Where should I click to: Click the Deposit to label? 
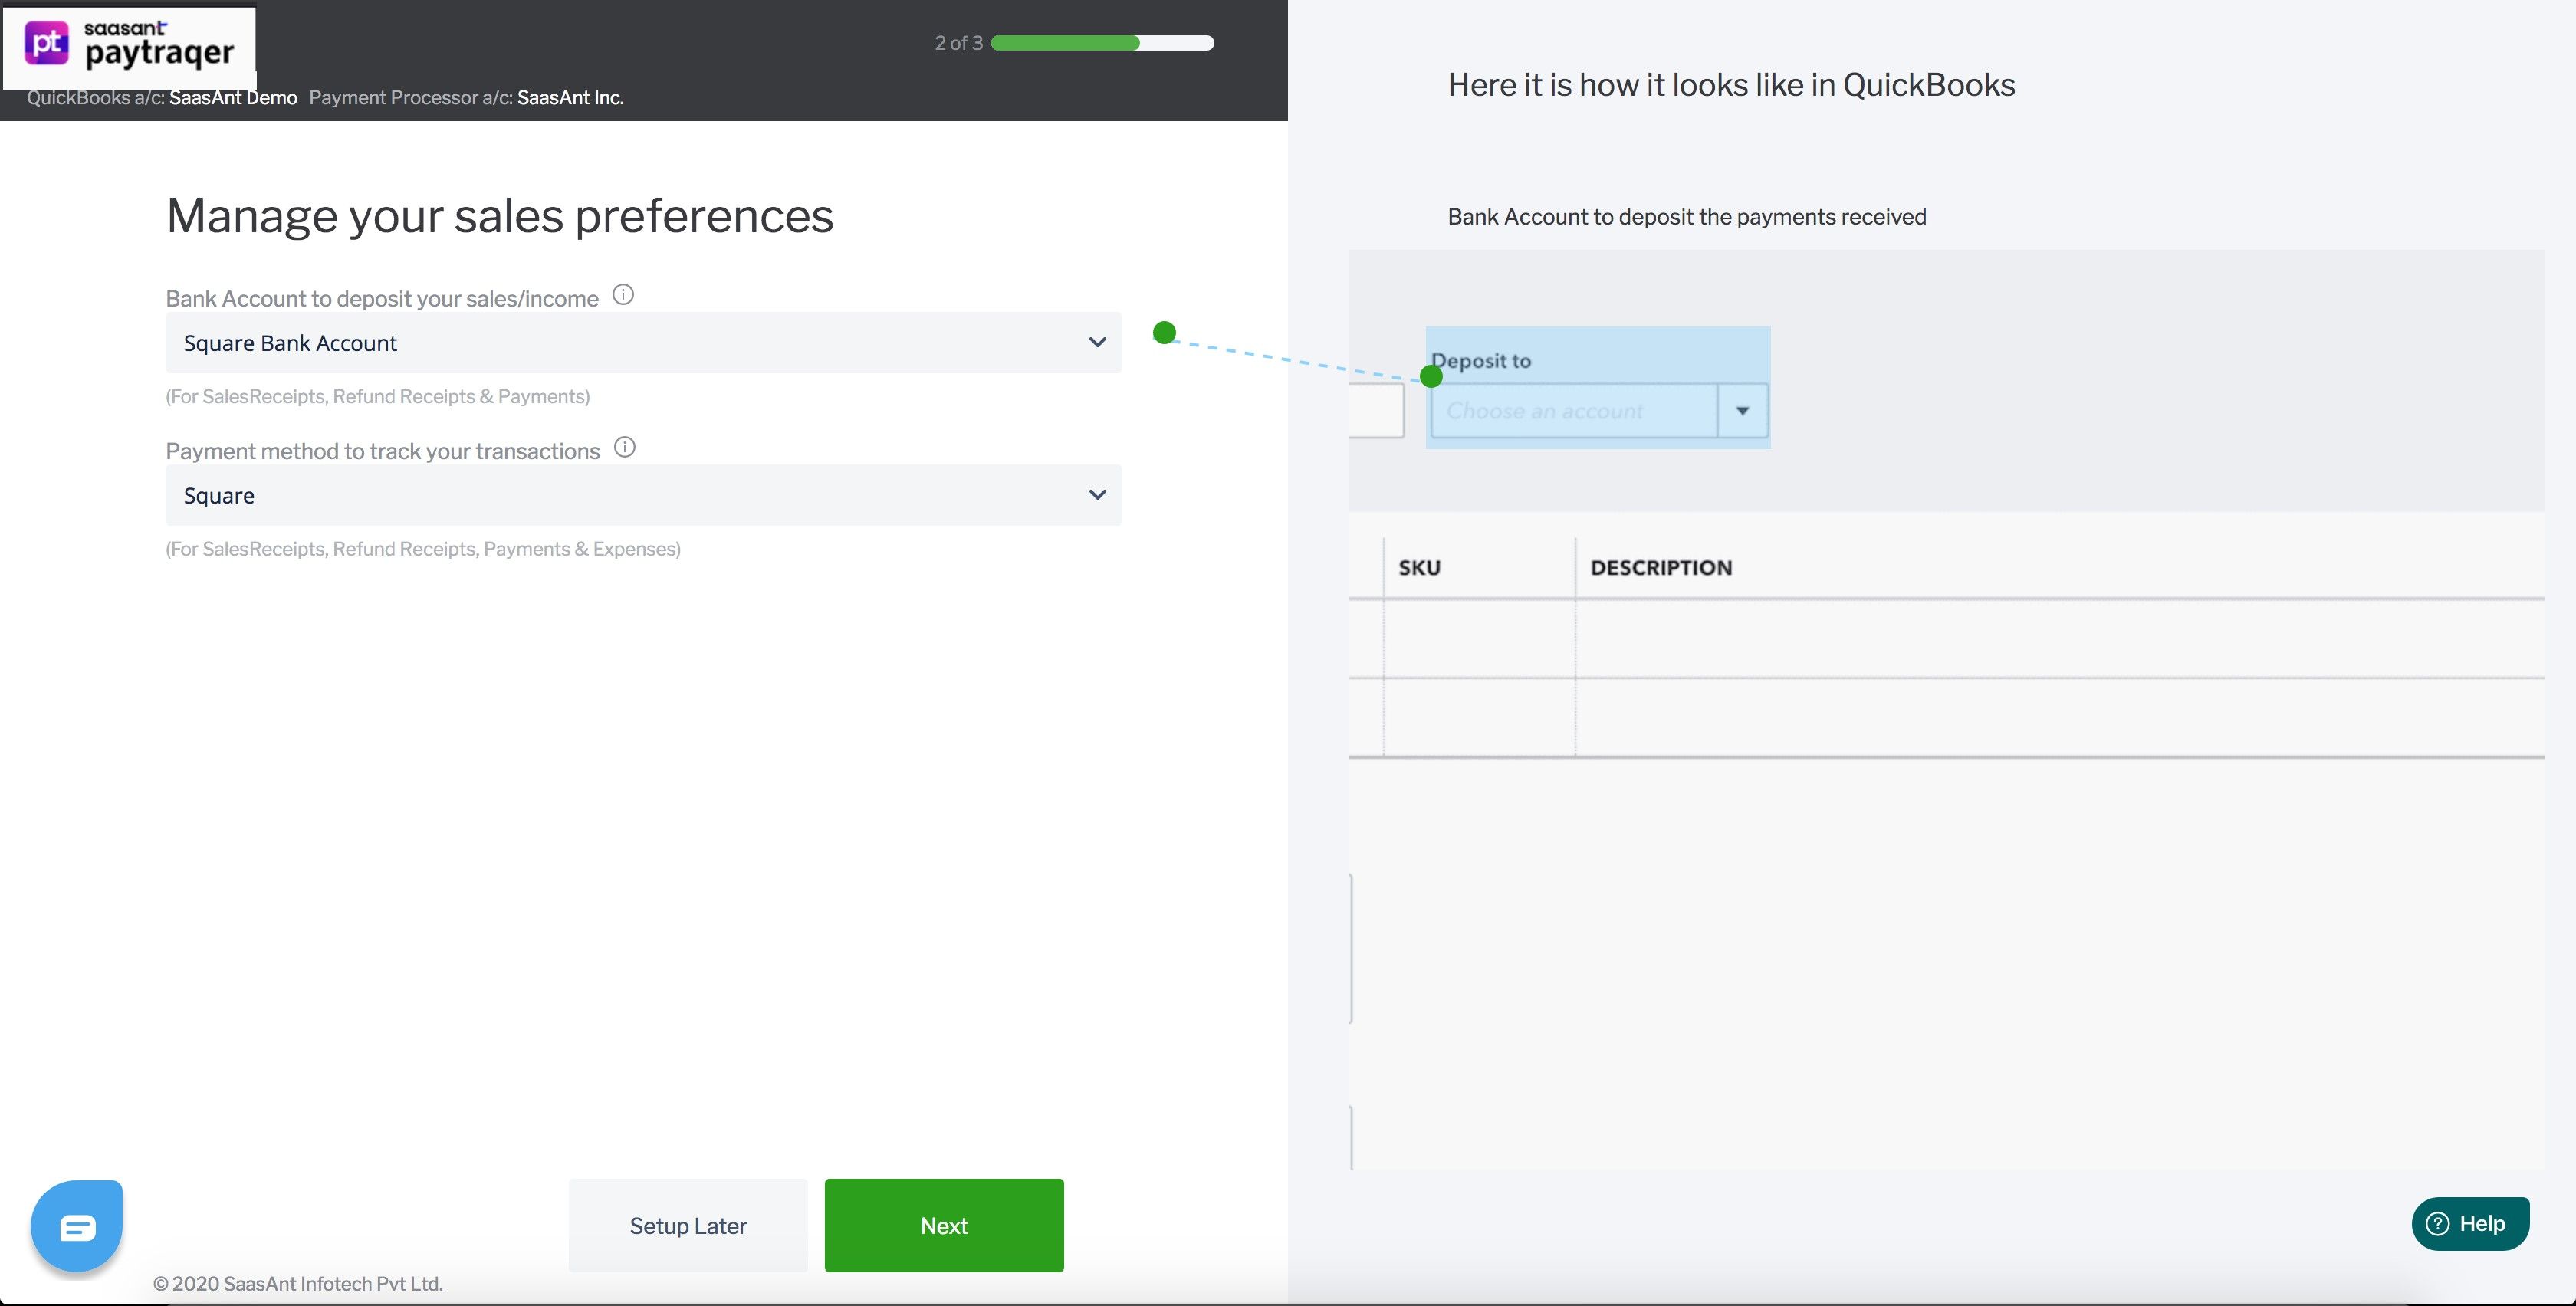click(1481, 361)
